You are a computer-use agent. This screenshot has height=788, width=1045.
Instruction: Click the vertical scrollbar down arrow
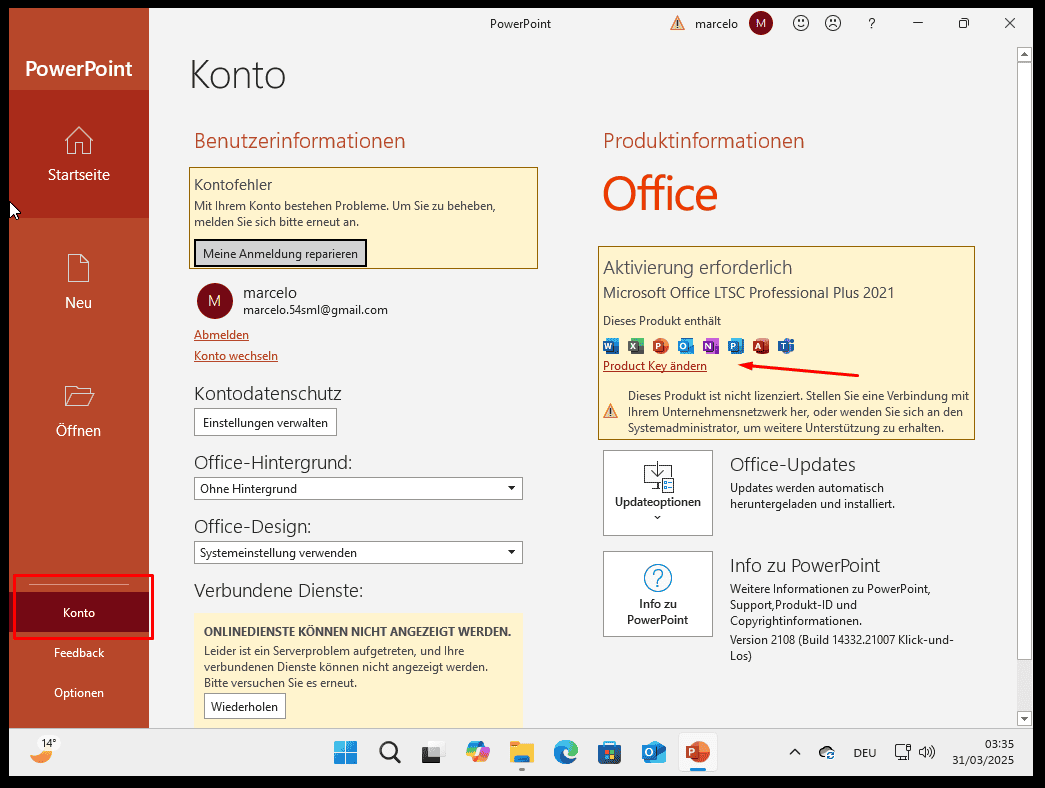(1024, 718)
